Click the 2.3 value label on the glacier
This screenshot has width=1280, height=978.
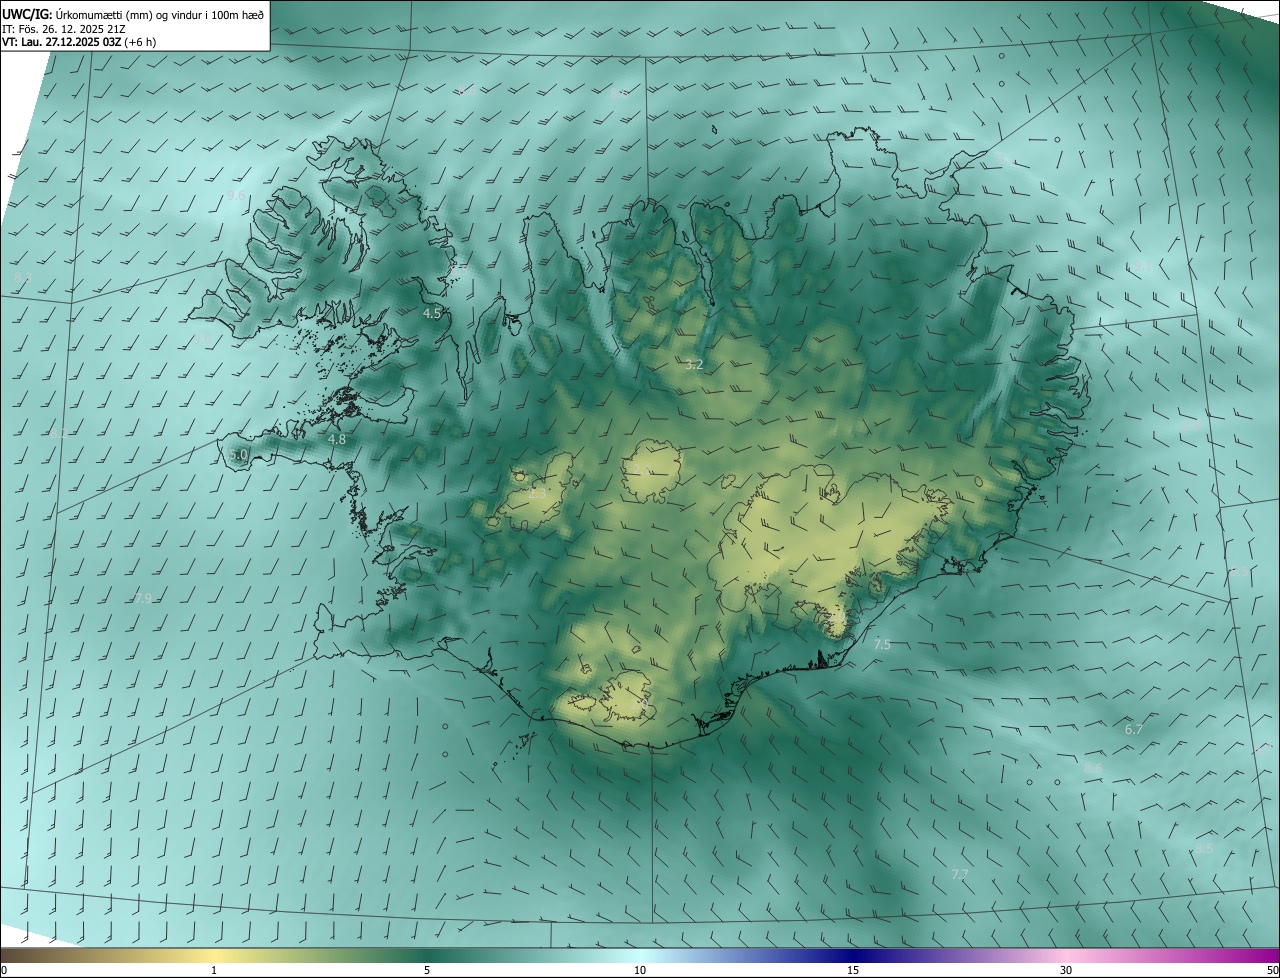[x=538, y=493]
